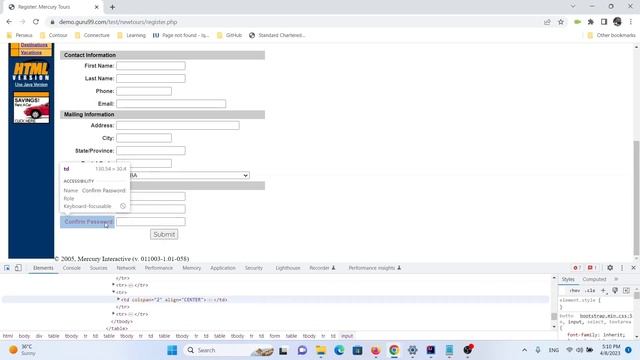Click the Elements panel scrollbar thumb
Screen dimensions: 640x360
coord(554,316)
